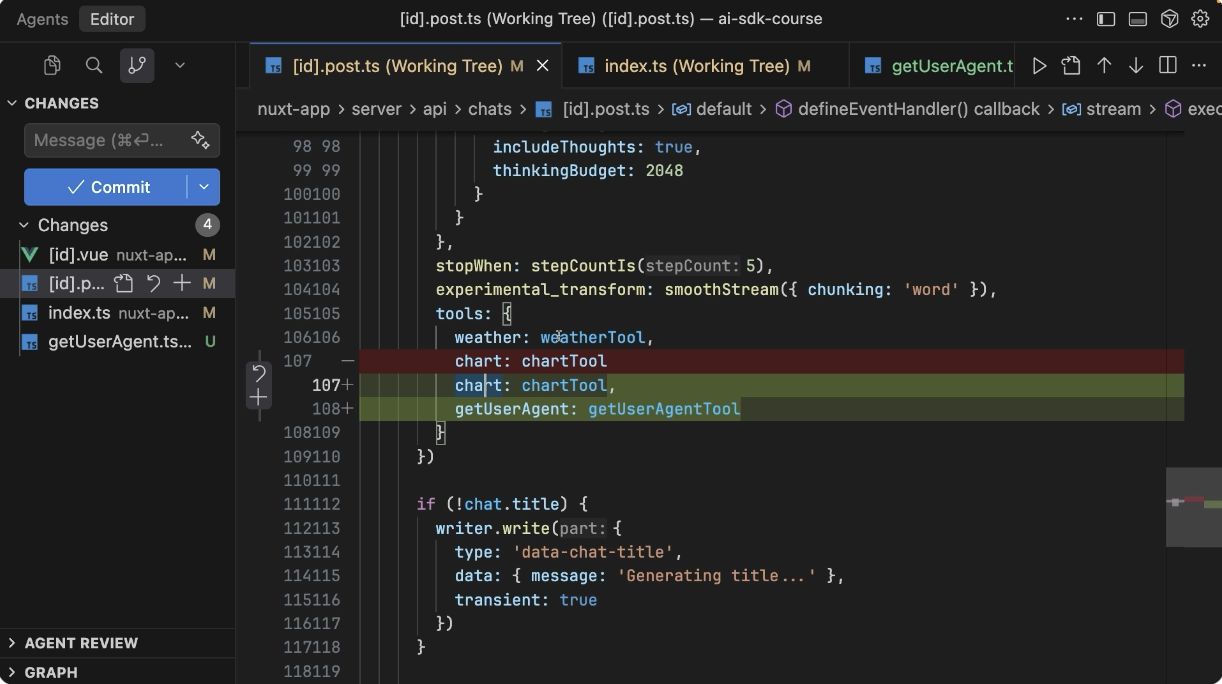Switch to Agents mode
Viewport: 1222px width, 684px height.
pos(42,19)
